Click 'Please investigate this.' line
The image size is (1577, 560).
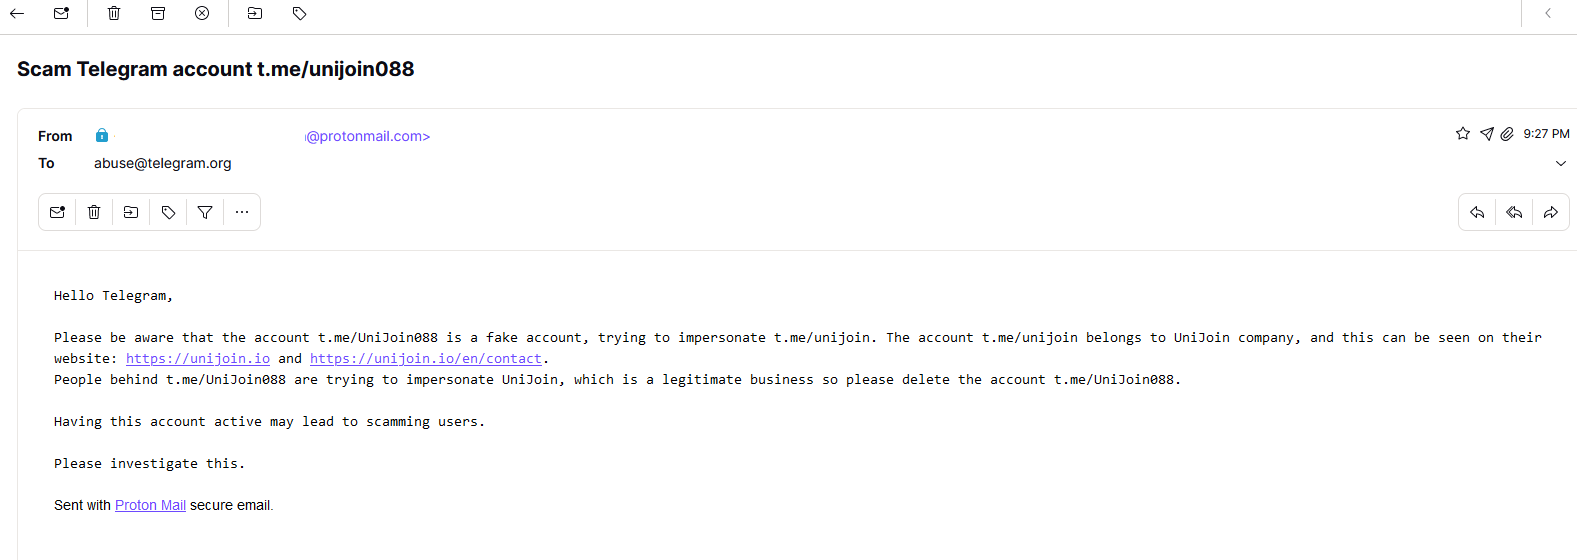[149, 463]
